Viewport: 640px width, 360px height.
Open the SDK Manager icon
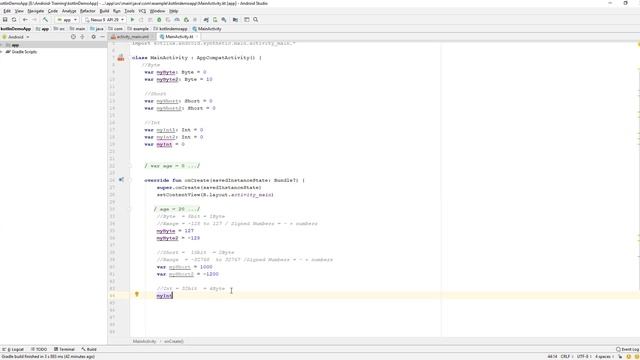point(224,20)
